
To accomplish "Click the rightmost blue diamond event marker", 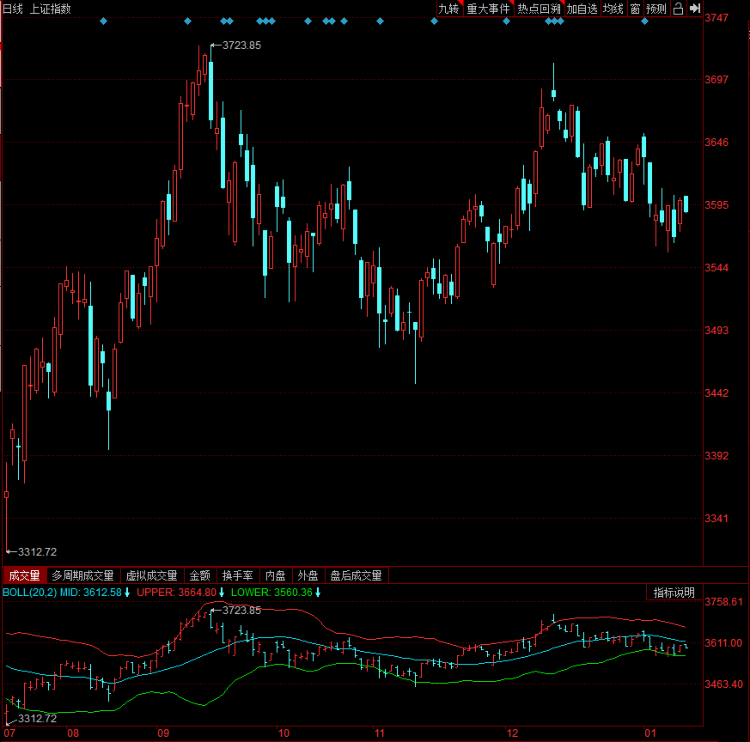I will [644, 20].
